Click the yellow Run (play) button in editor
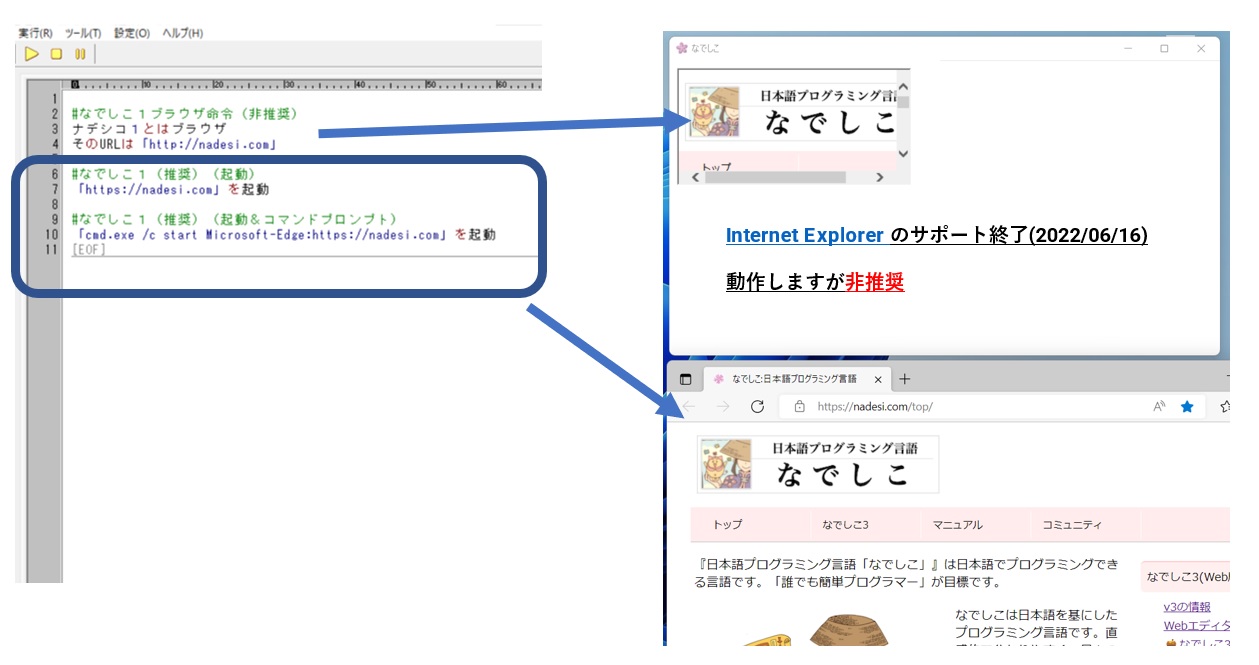Screen dimensions: 1259x665 click(x=32, y=54)
